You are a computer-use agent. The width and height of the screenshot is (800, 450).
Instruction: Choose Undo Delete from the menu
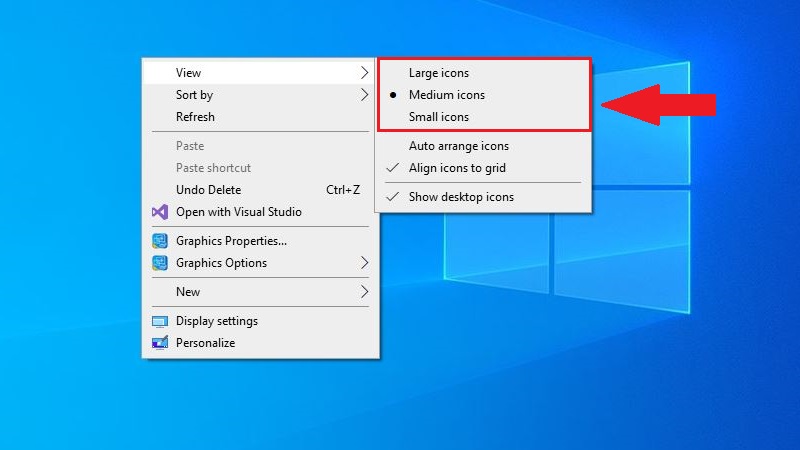[208, 190]
